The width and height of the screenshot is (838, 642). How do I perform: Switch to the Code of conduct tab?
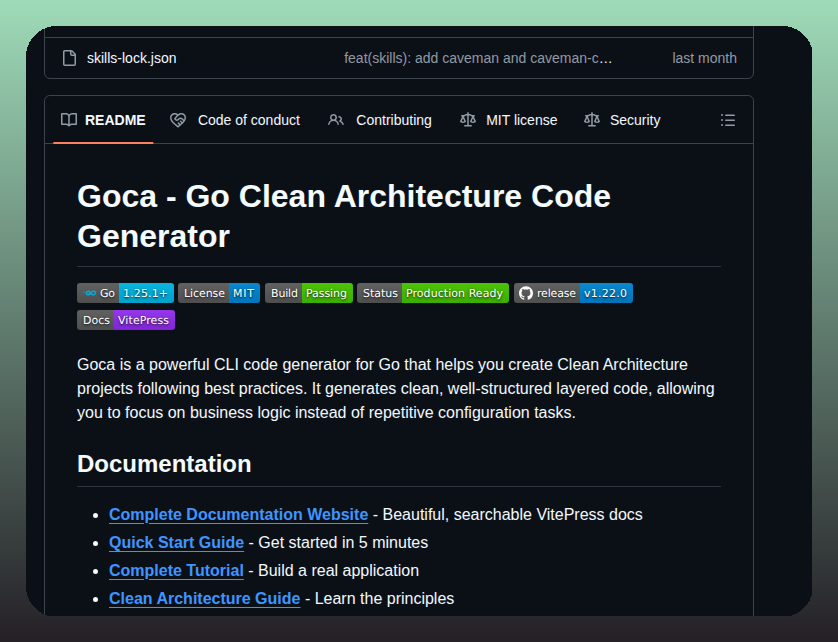click(x=235, y=120)
